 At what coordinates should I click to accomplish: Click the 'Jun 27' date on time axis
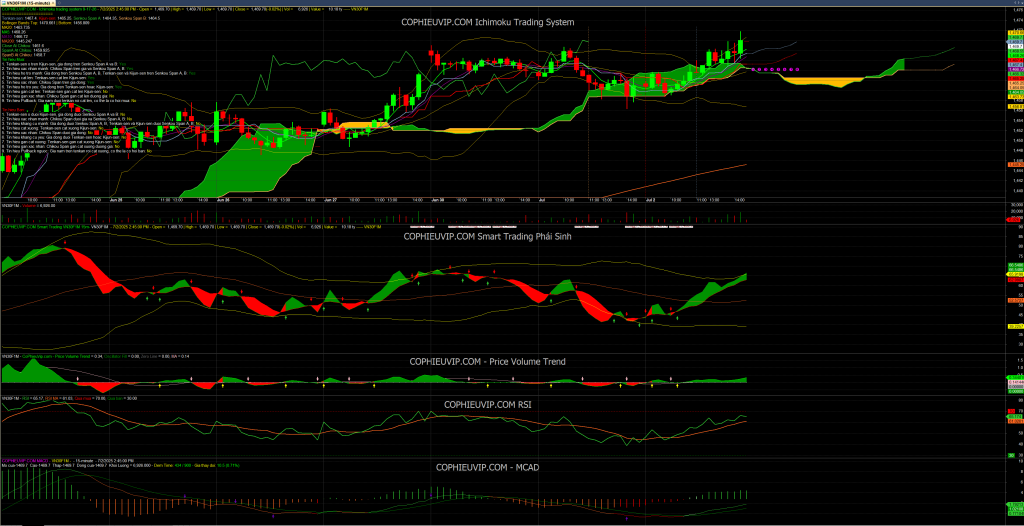point(331,199)
